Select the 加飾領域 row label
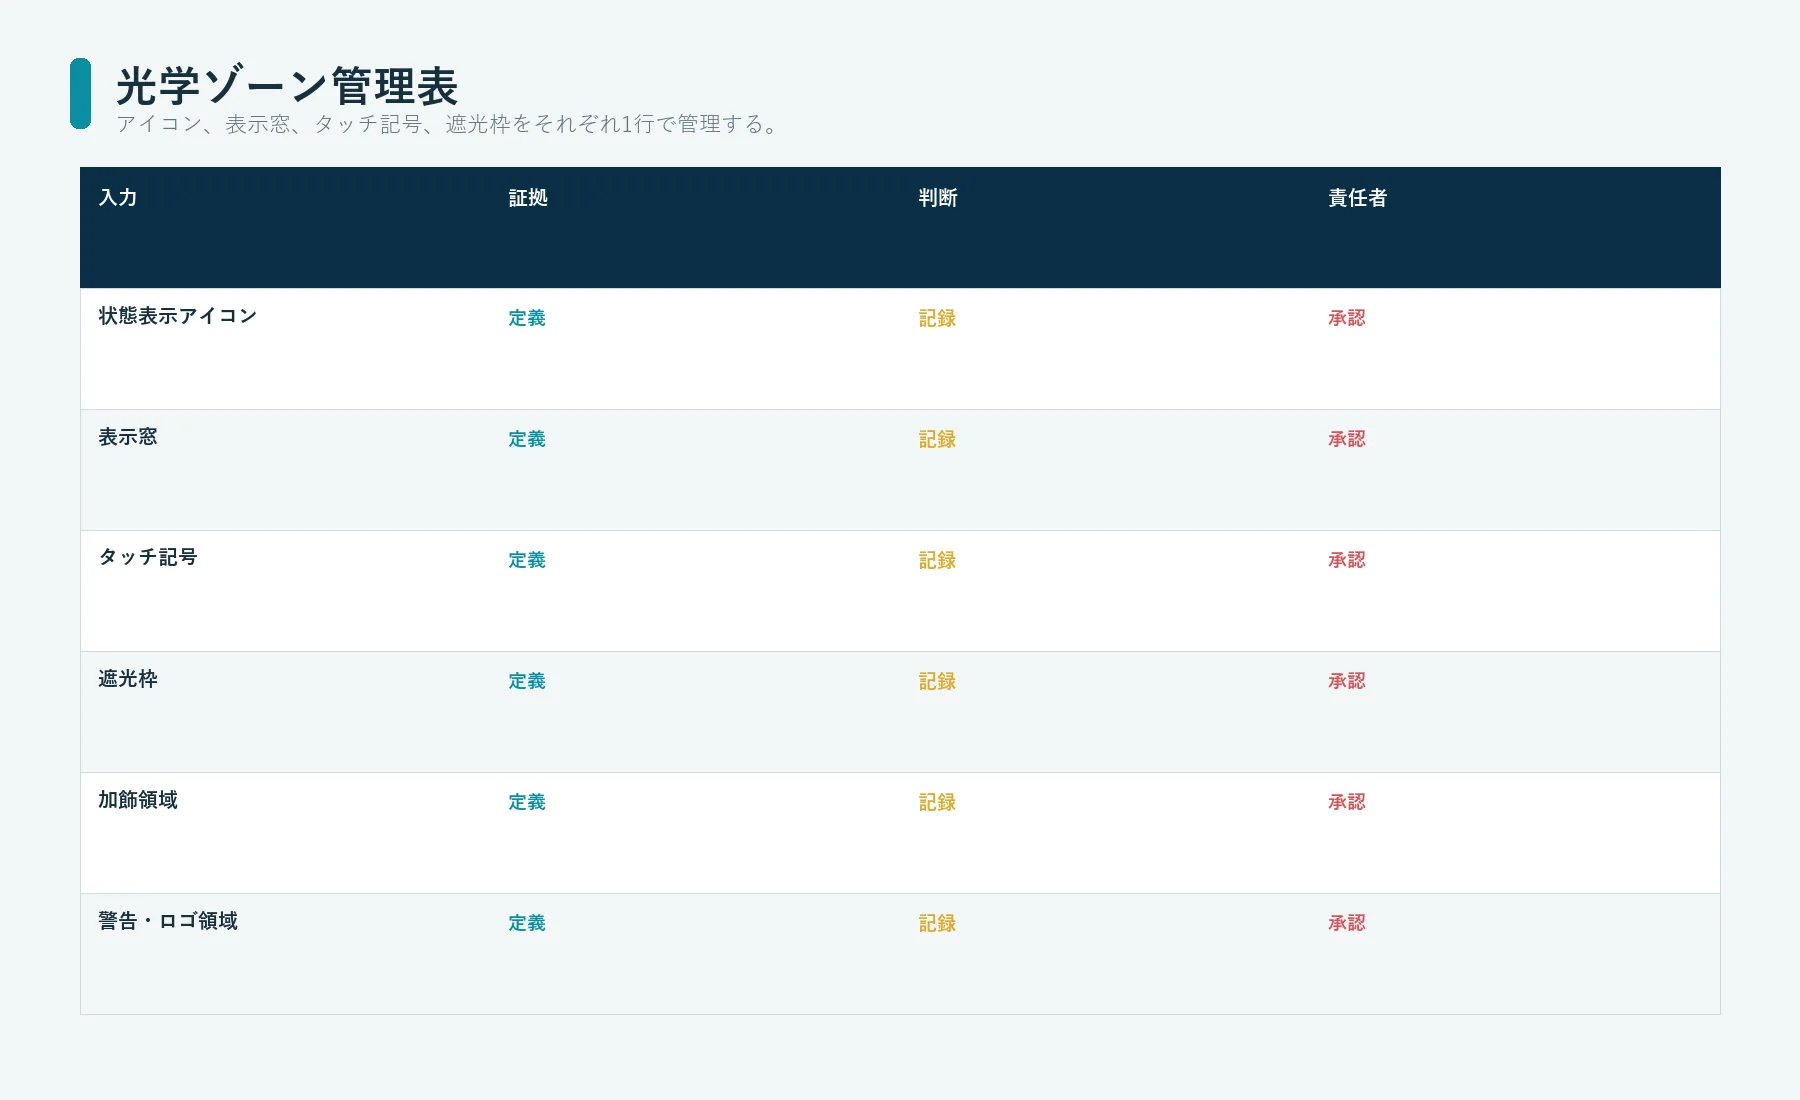1800x1100 pixels. click(138, 800)
